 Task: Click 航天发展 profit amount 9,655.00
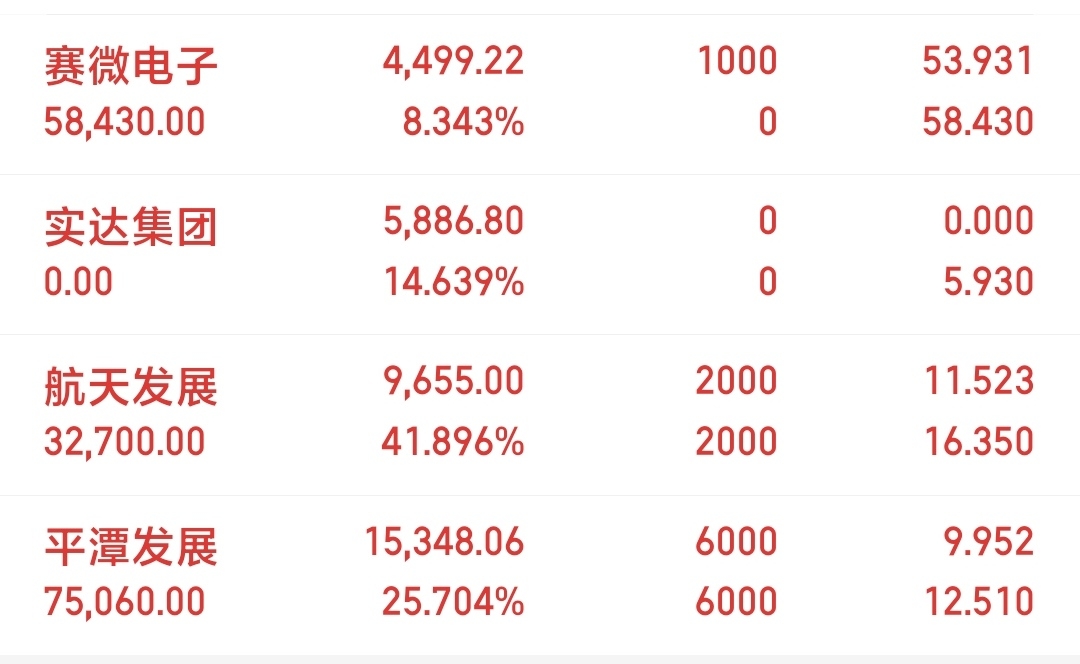pyautogui.click(x=453, y=381)
